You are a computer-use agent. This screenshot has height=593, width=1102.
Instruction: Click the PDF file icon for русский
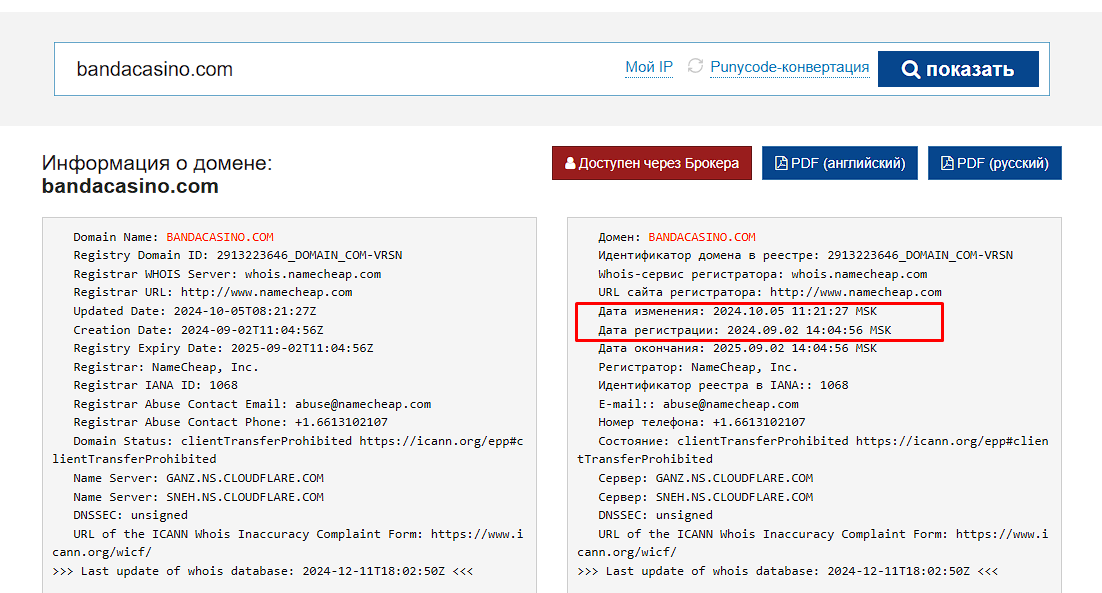[947, 163]
